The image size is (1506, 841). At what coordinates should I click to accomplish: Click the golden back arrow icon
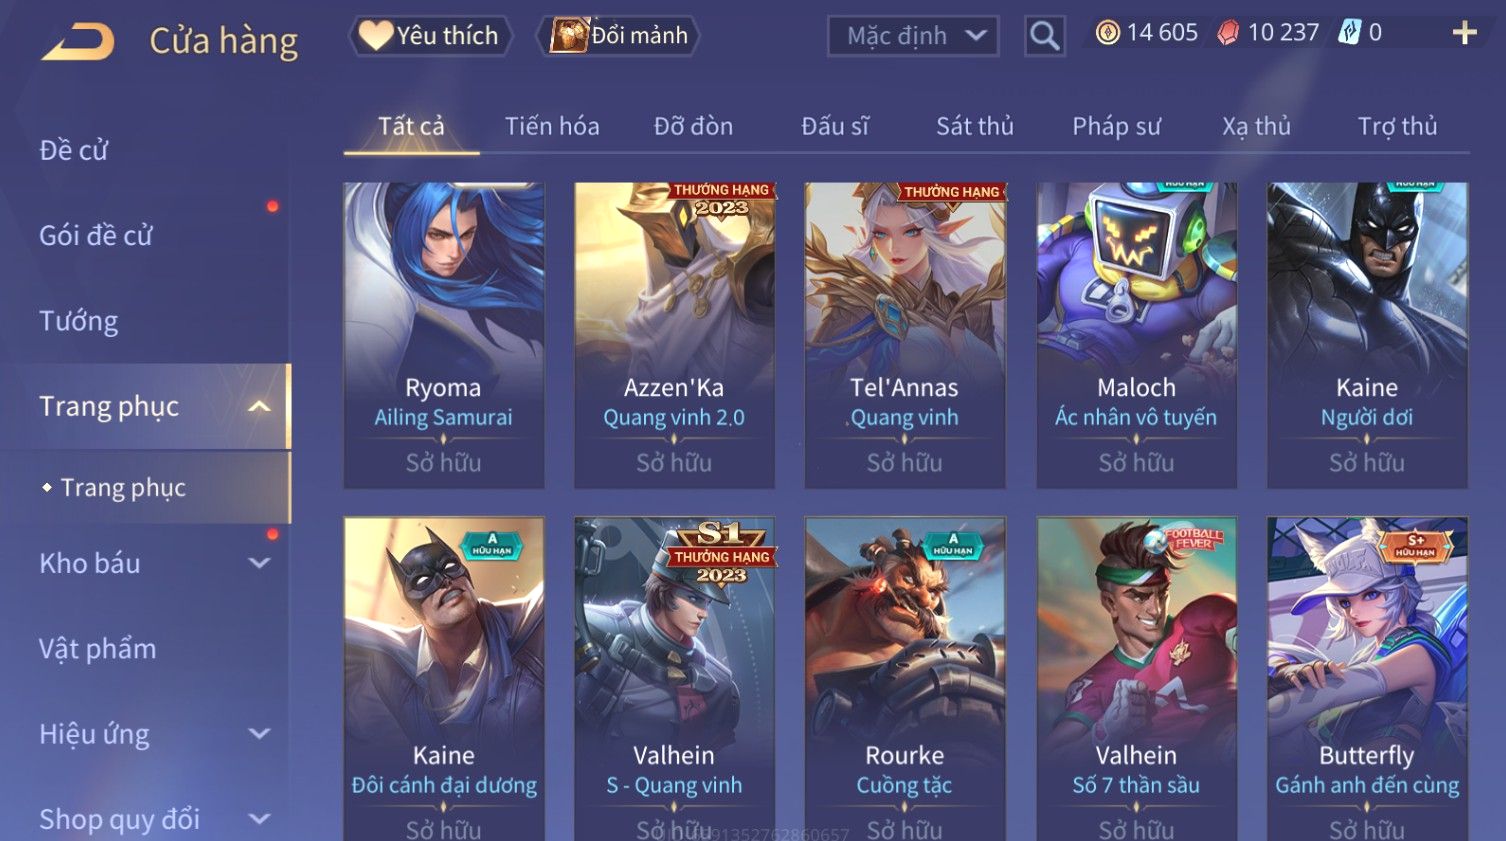pos(78,43)
